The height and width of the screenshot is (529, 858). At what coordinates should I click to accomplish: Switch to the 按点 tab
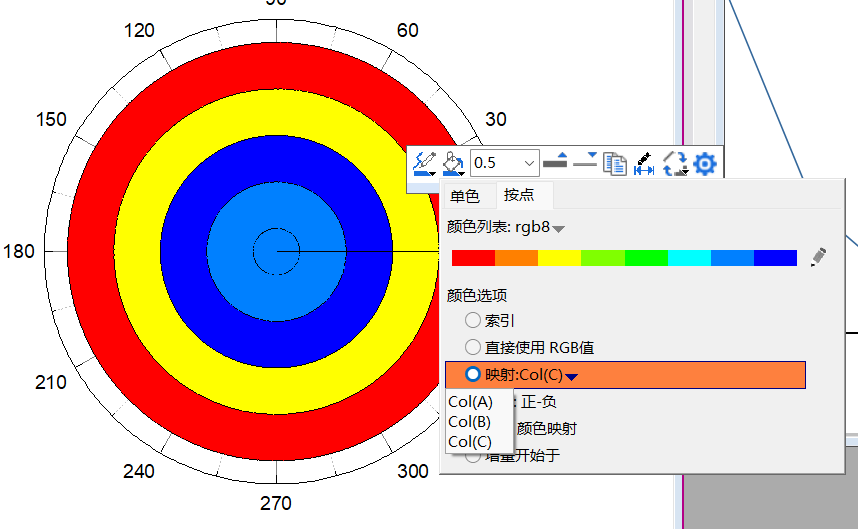click(x=518, y=196)
